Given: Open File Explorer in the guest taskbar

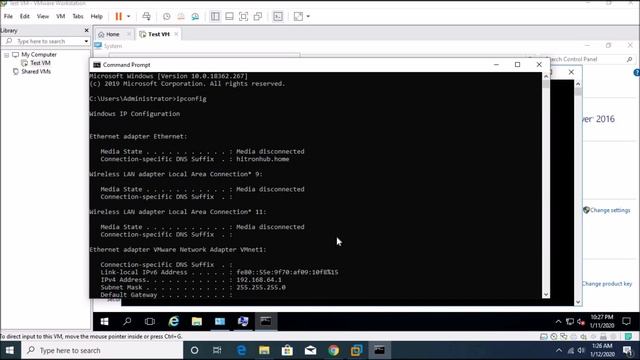Looking at the screenshot, I should 197,322.
